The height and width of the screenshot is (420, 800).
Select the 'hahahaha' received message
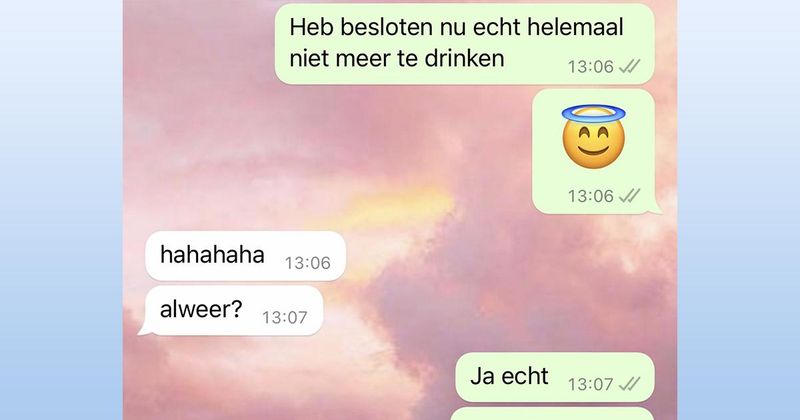245,256
